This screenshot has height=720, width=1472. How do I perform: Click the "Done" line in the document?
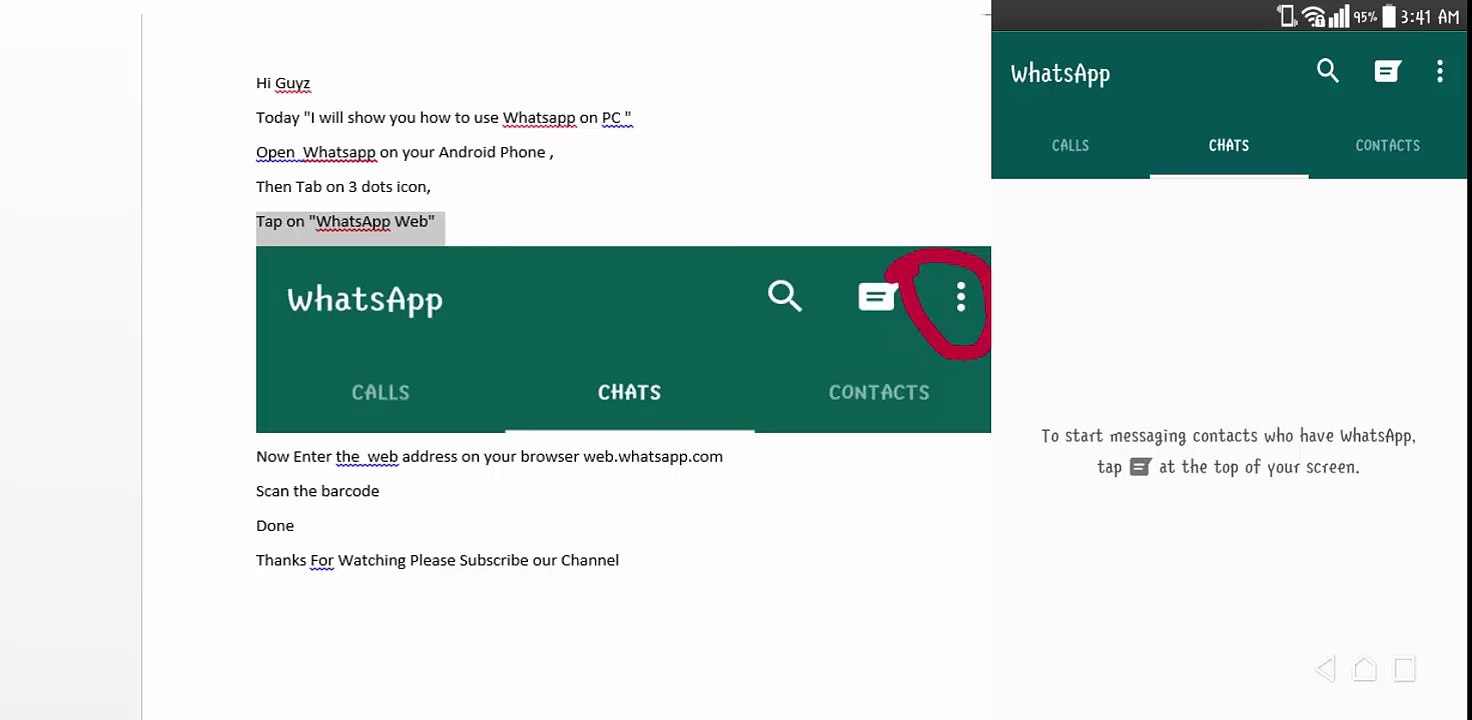pos(275,525)
